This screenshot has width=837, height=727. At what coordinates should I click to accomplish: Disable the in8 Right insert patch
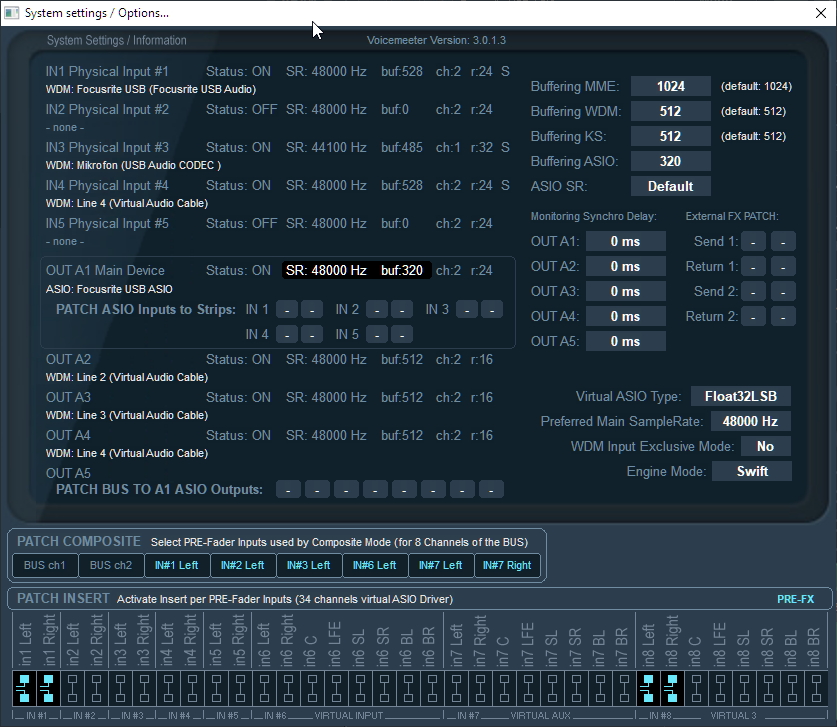(x=672, y=687)
